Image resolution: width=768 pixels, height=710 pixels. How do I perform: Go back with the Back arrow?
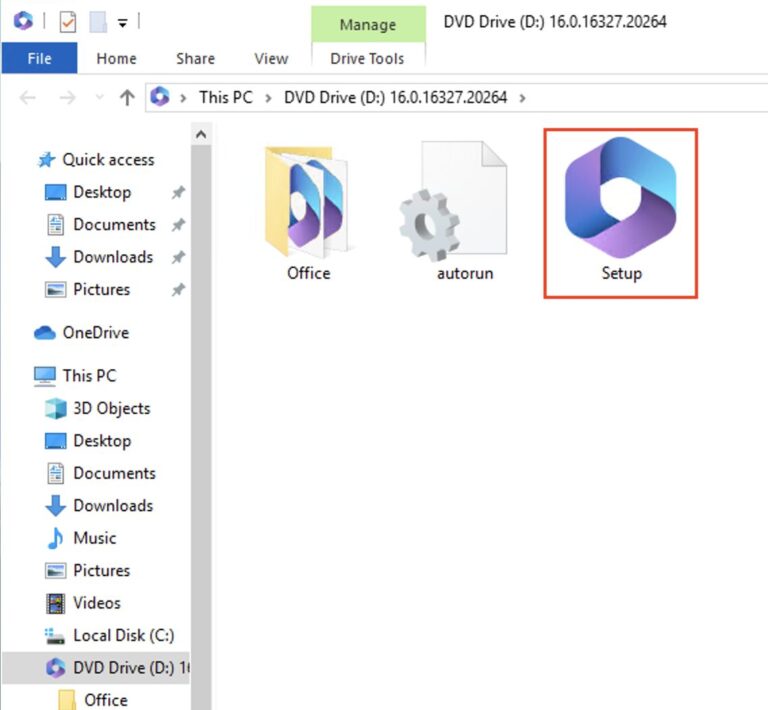click(27, 97)
